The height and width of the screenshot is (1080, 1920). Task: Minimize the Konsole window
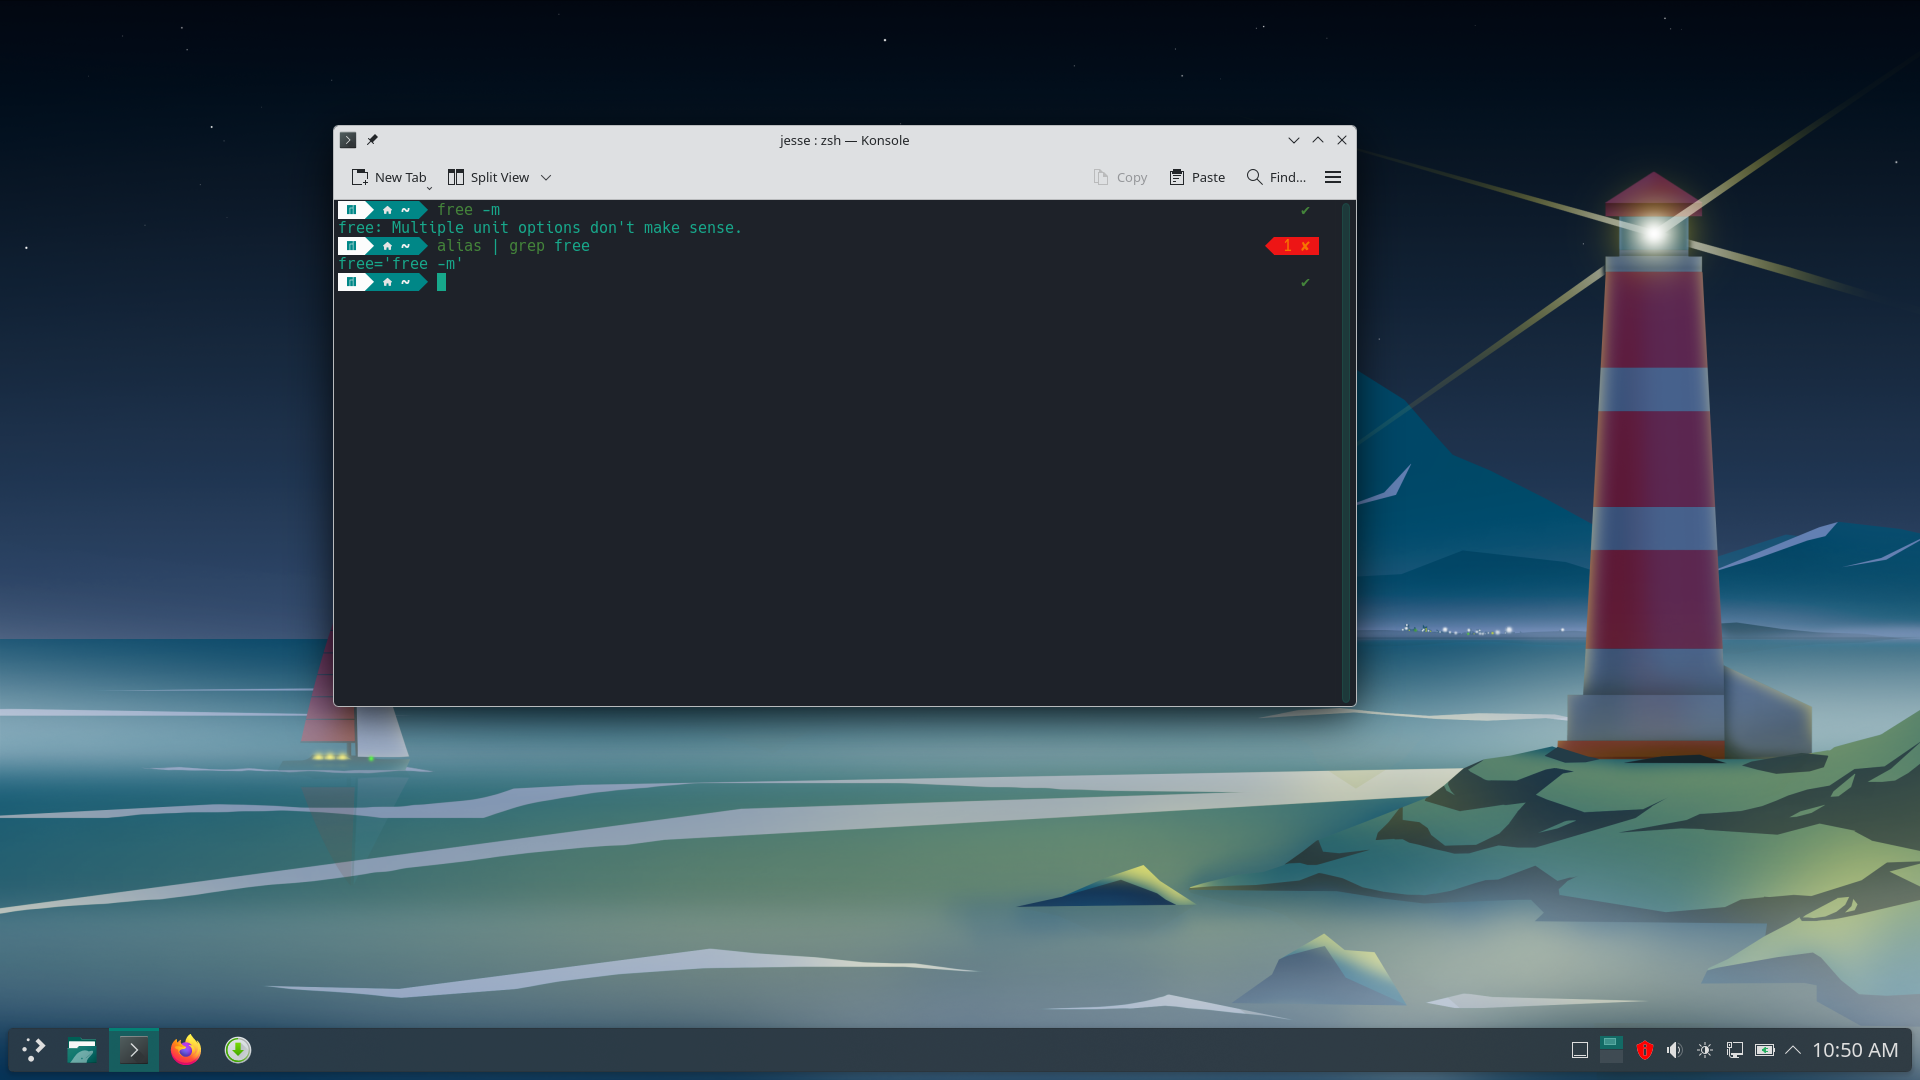[x=1294, y=140]
